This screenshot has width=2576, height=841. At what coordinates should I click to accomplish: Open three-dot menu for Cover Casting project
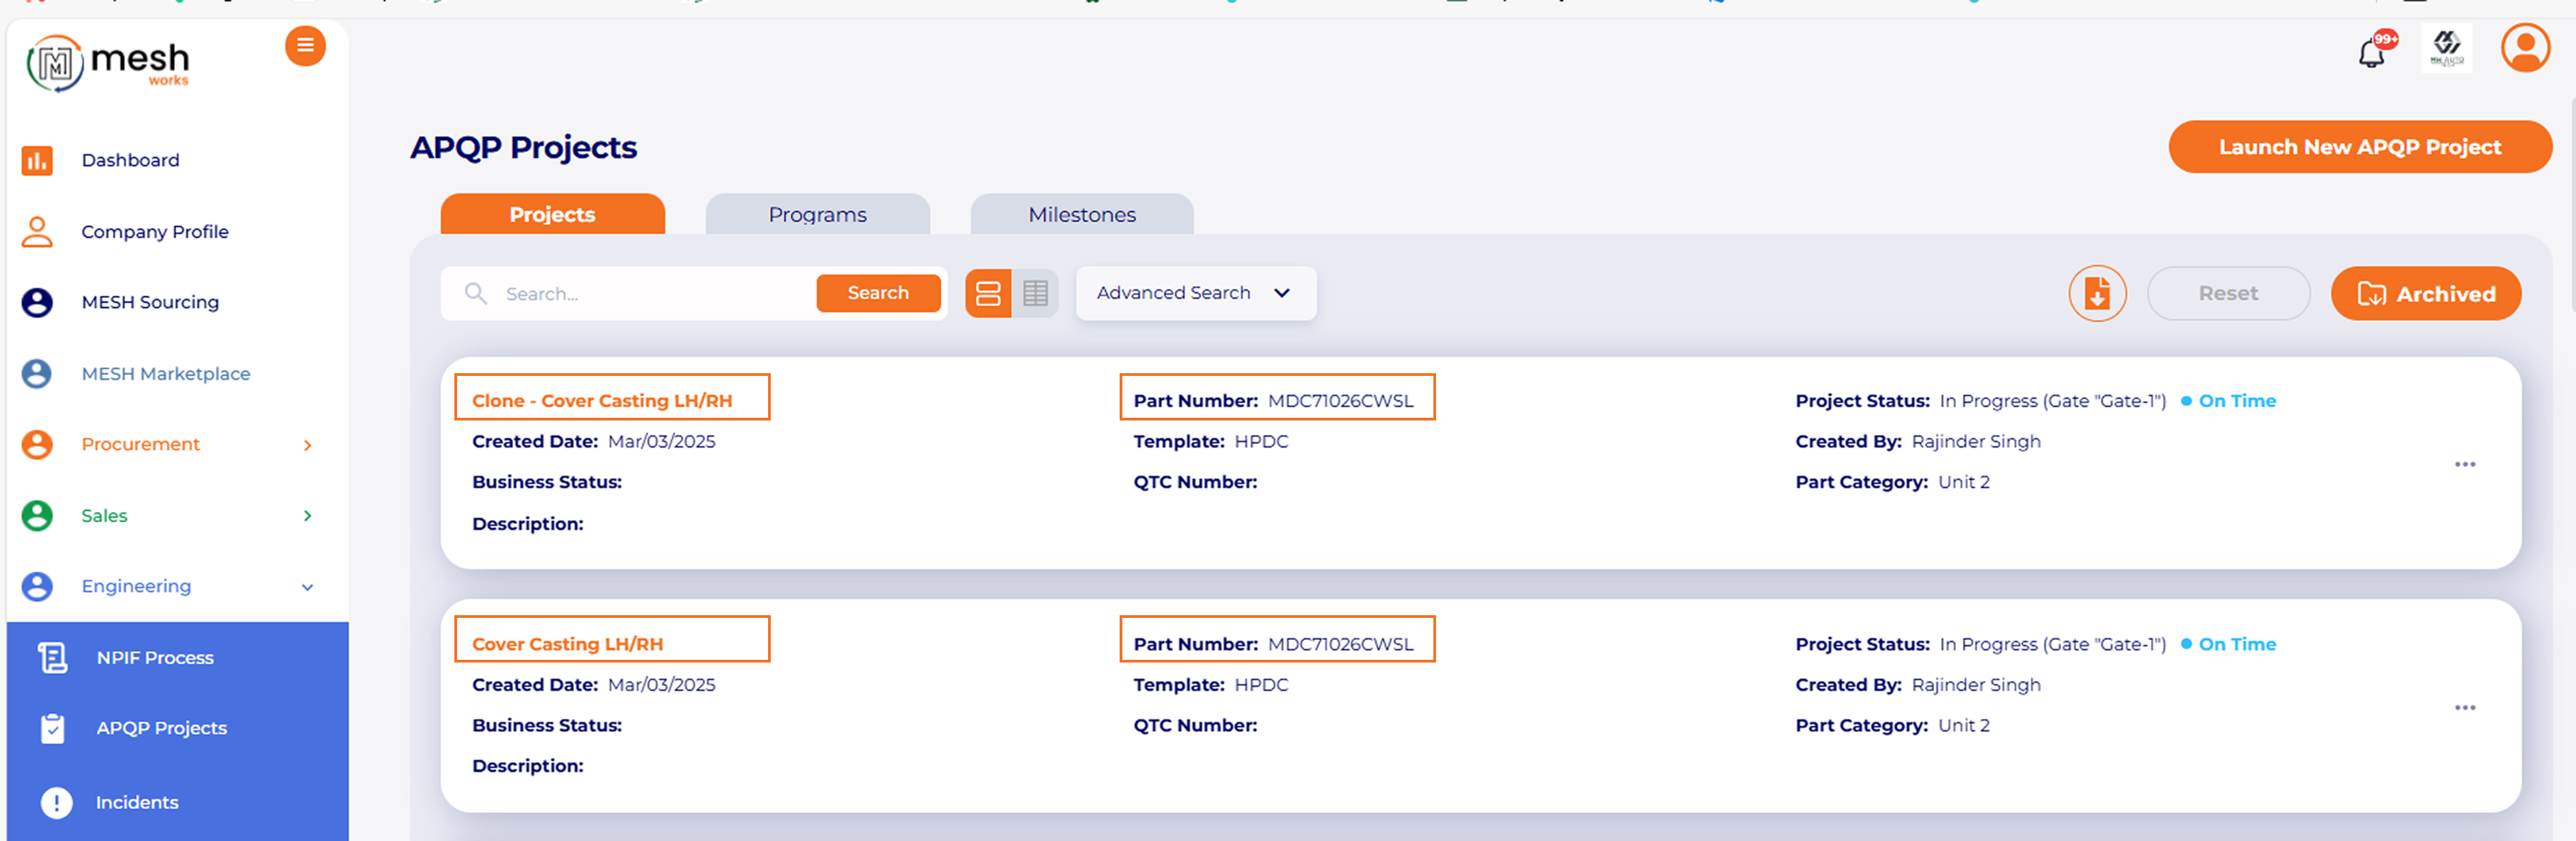2465,708
